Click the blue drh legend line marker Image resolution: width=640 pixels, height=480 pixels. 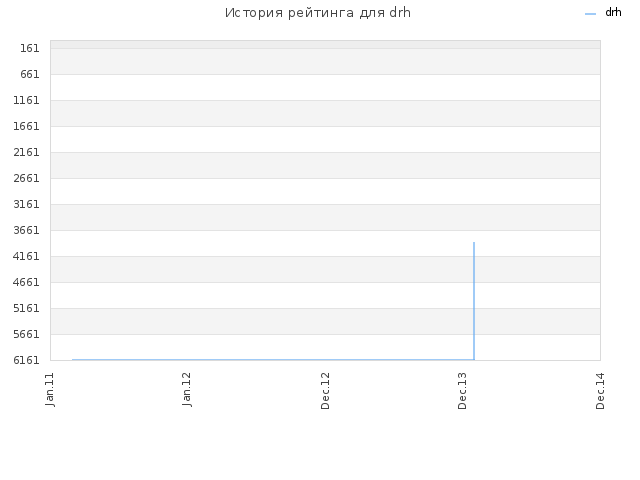pyautogui.click(x=590, y=14)
